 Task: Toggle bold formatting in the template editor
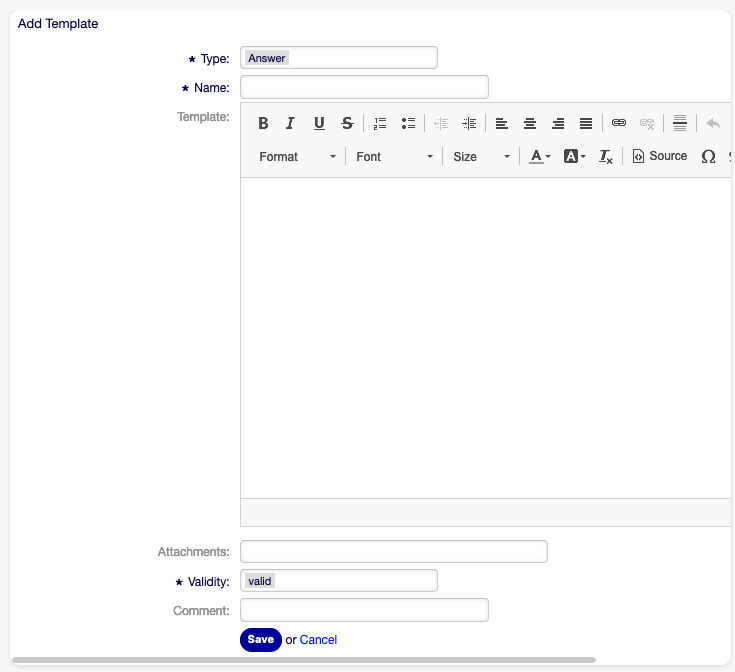tap(263, 123)
